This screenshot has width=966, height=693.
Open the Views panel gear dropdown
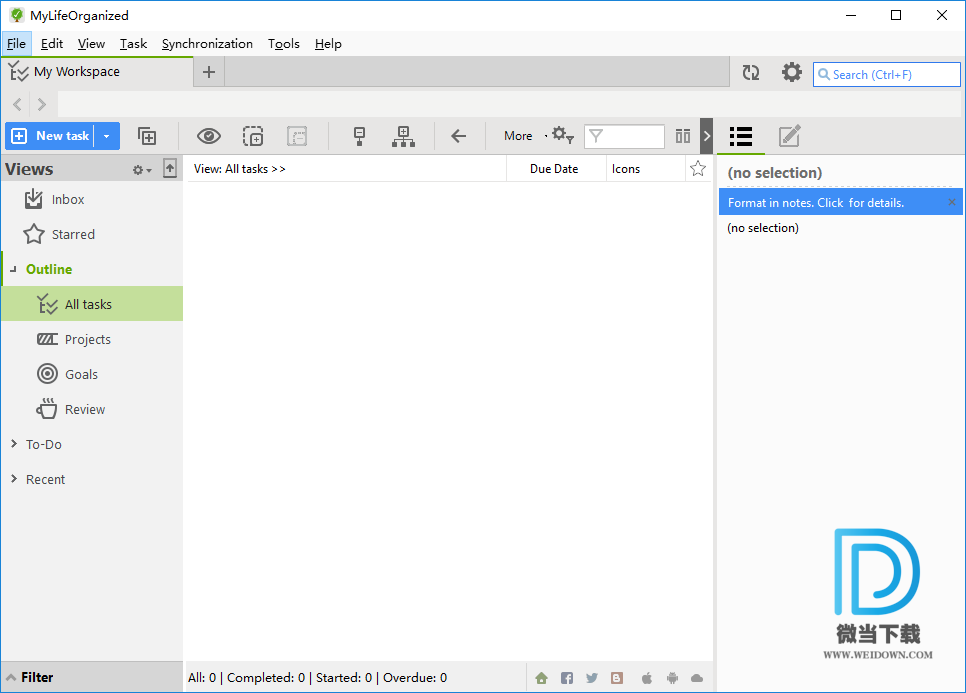[142, 170]
